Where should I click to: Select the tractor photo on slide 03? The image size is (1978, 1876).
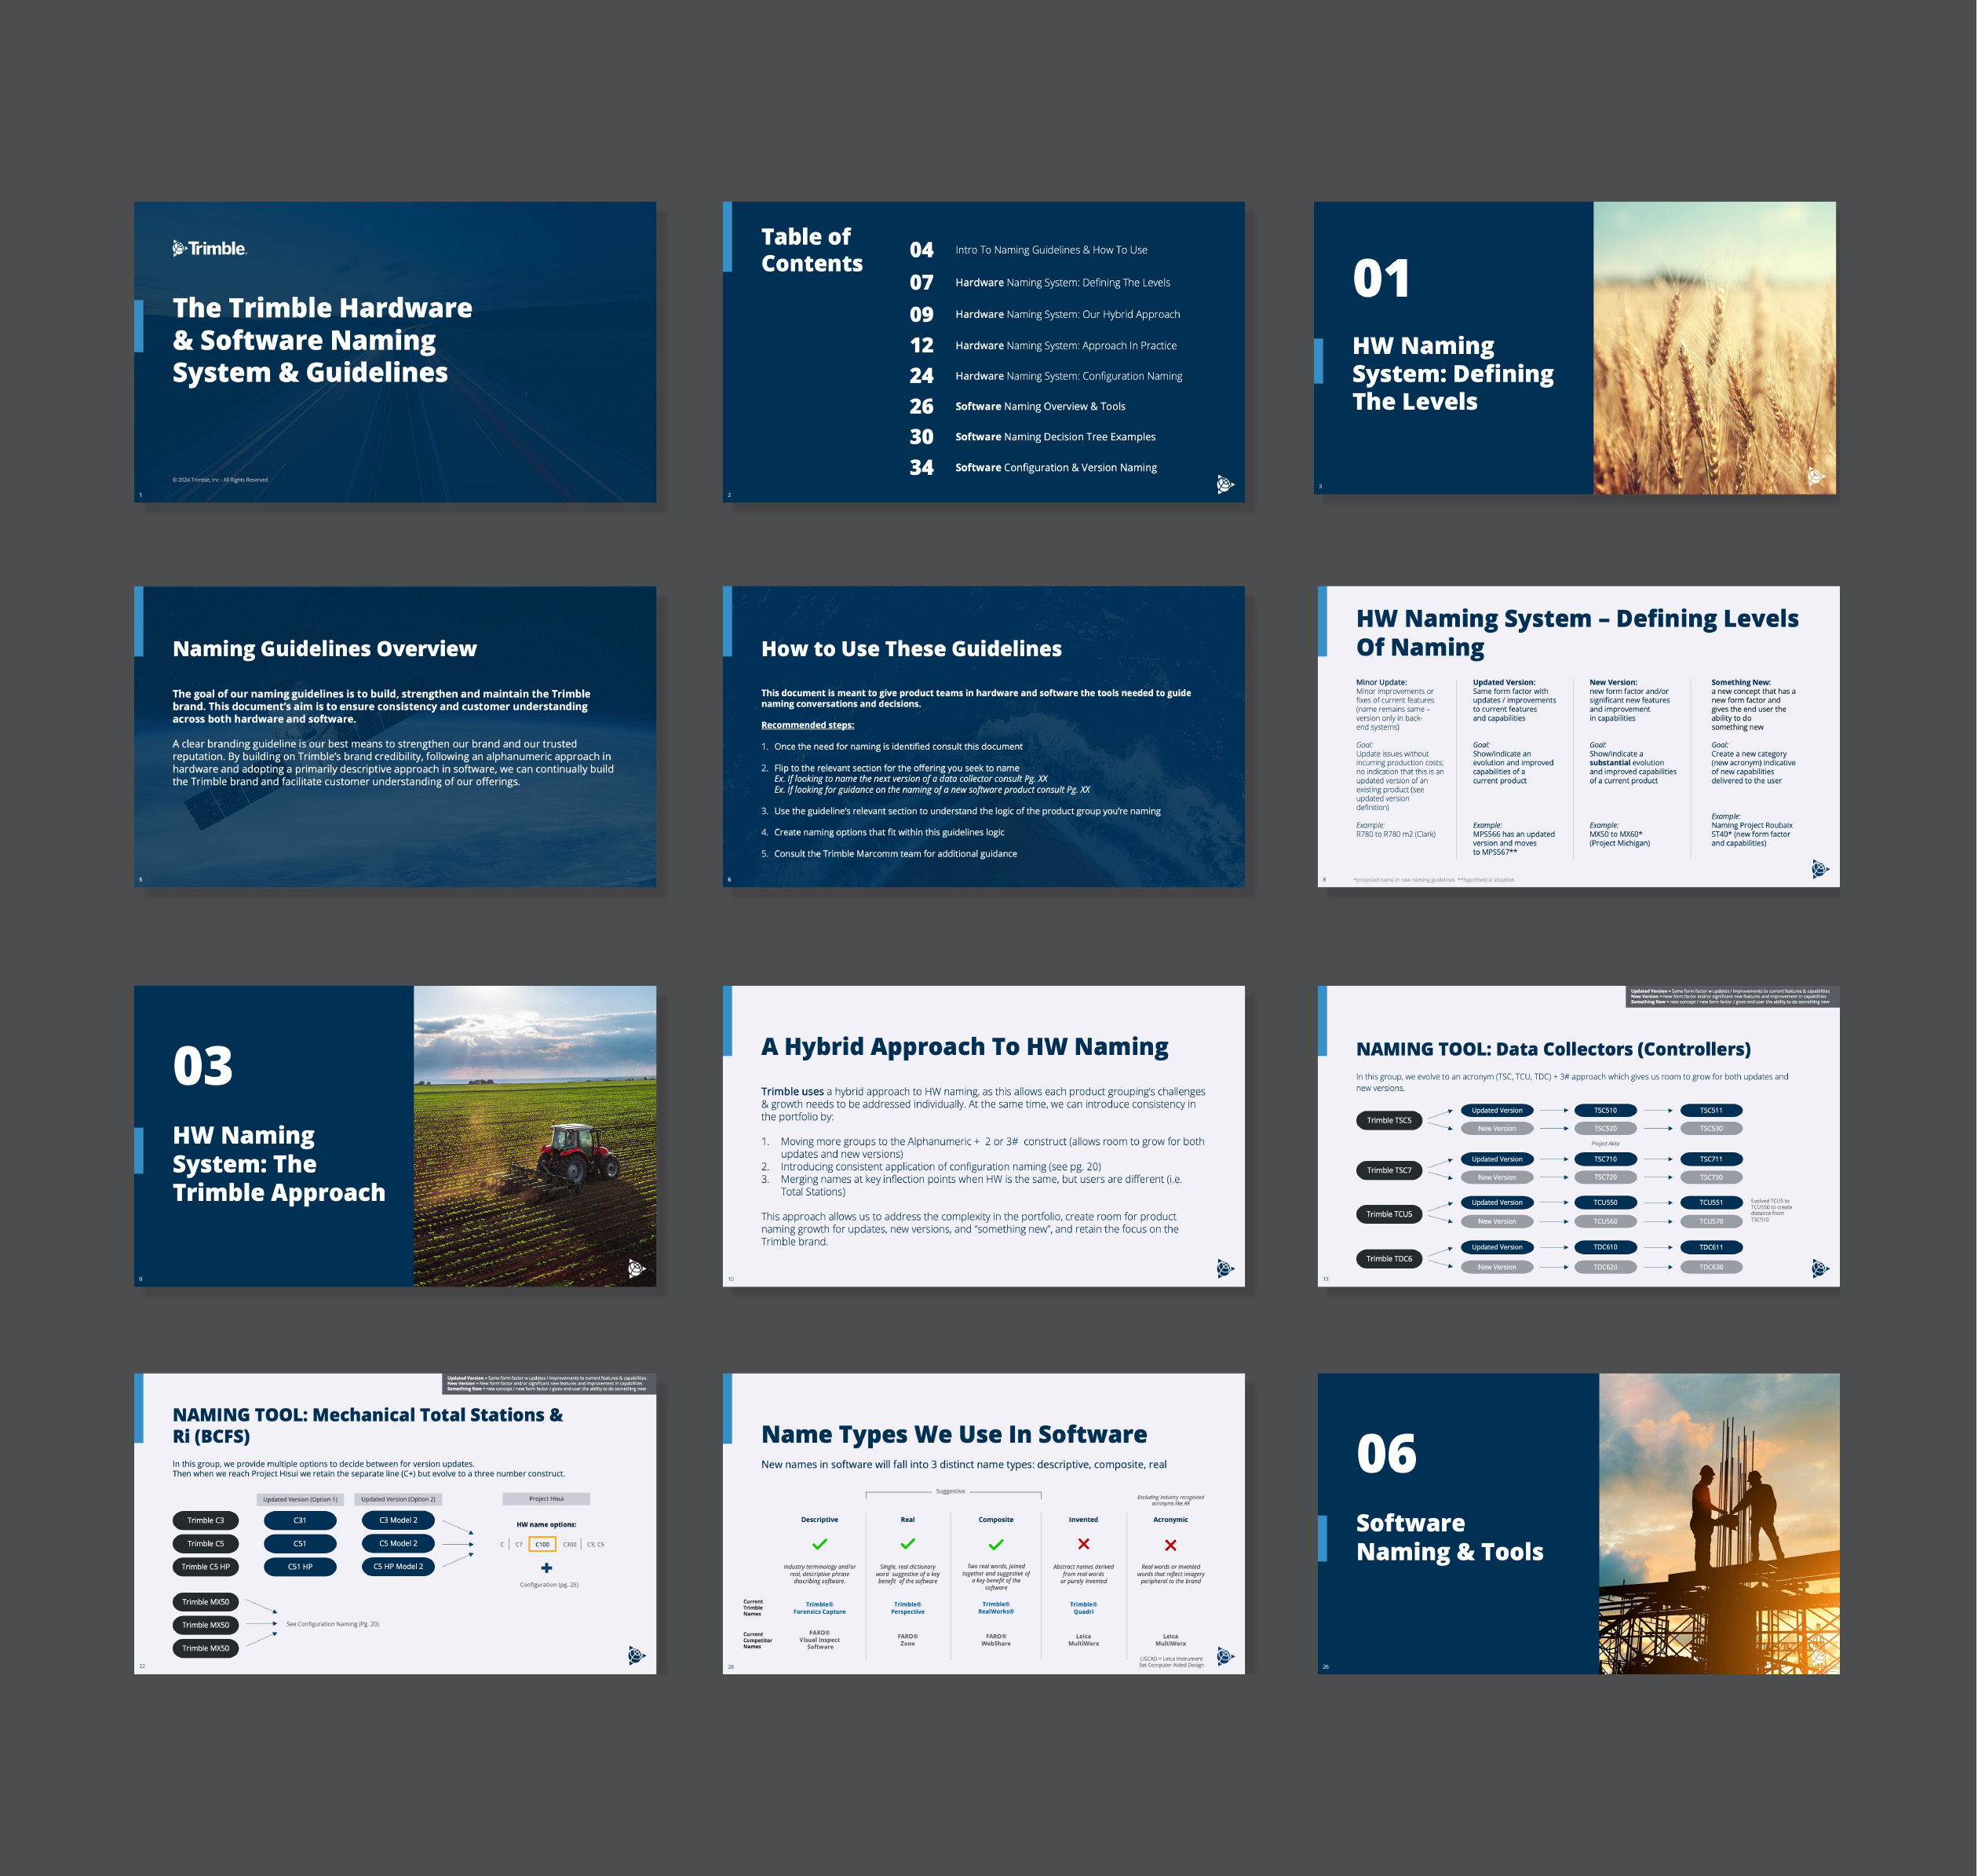click(535, 1136)
